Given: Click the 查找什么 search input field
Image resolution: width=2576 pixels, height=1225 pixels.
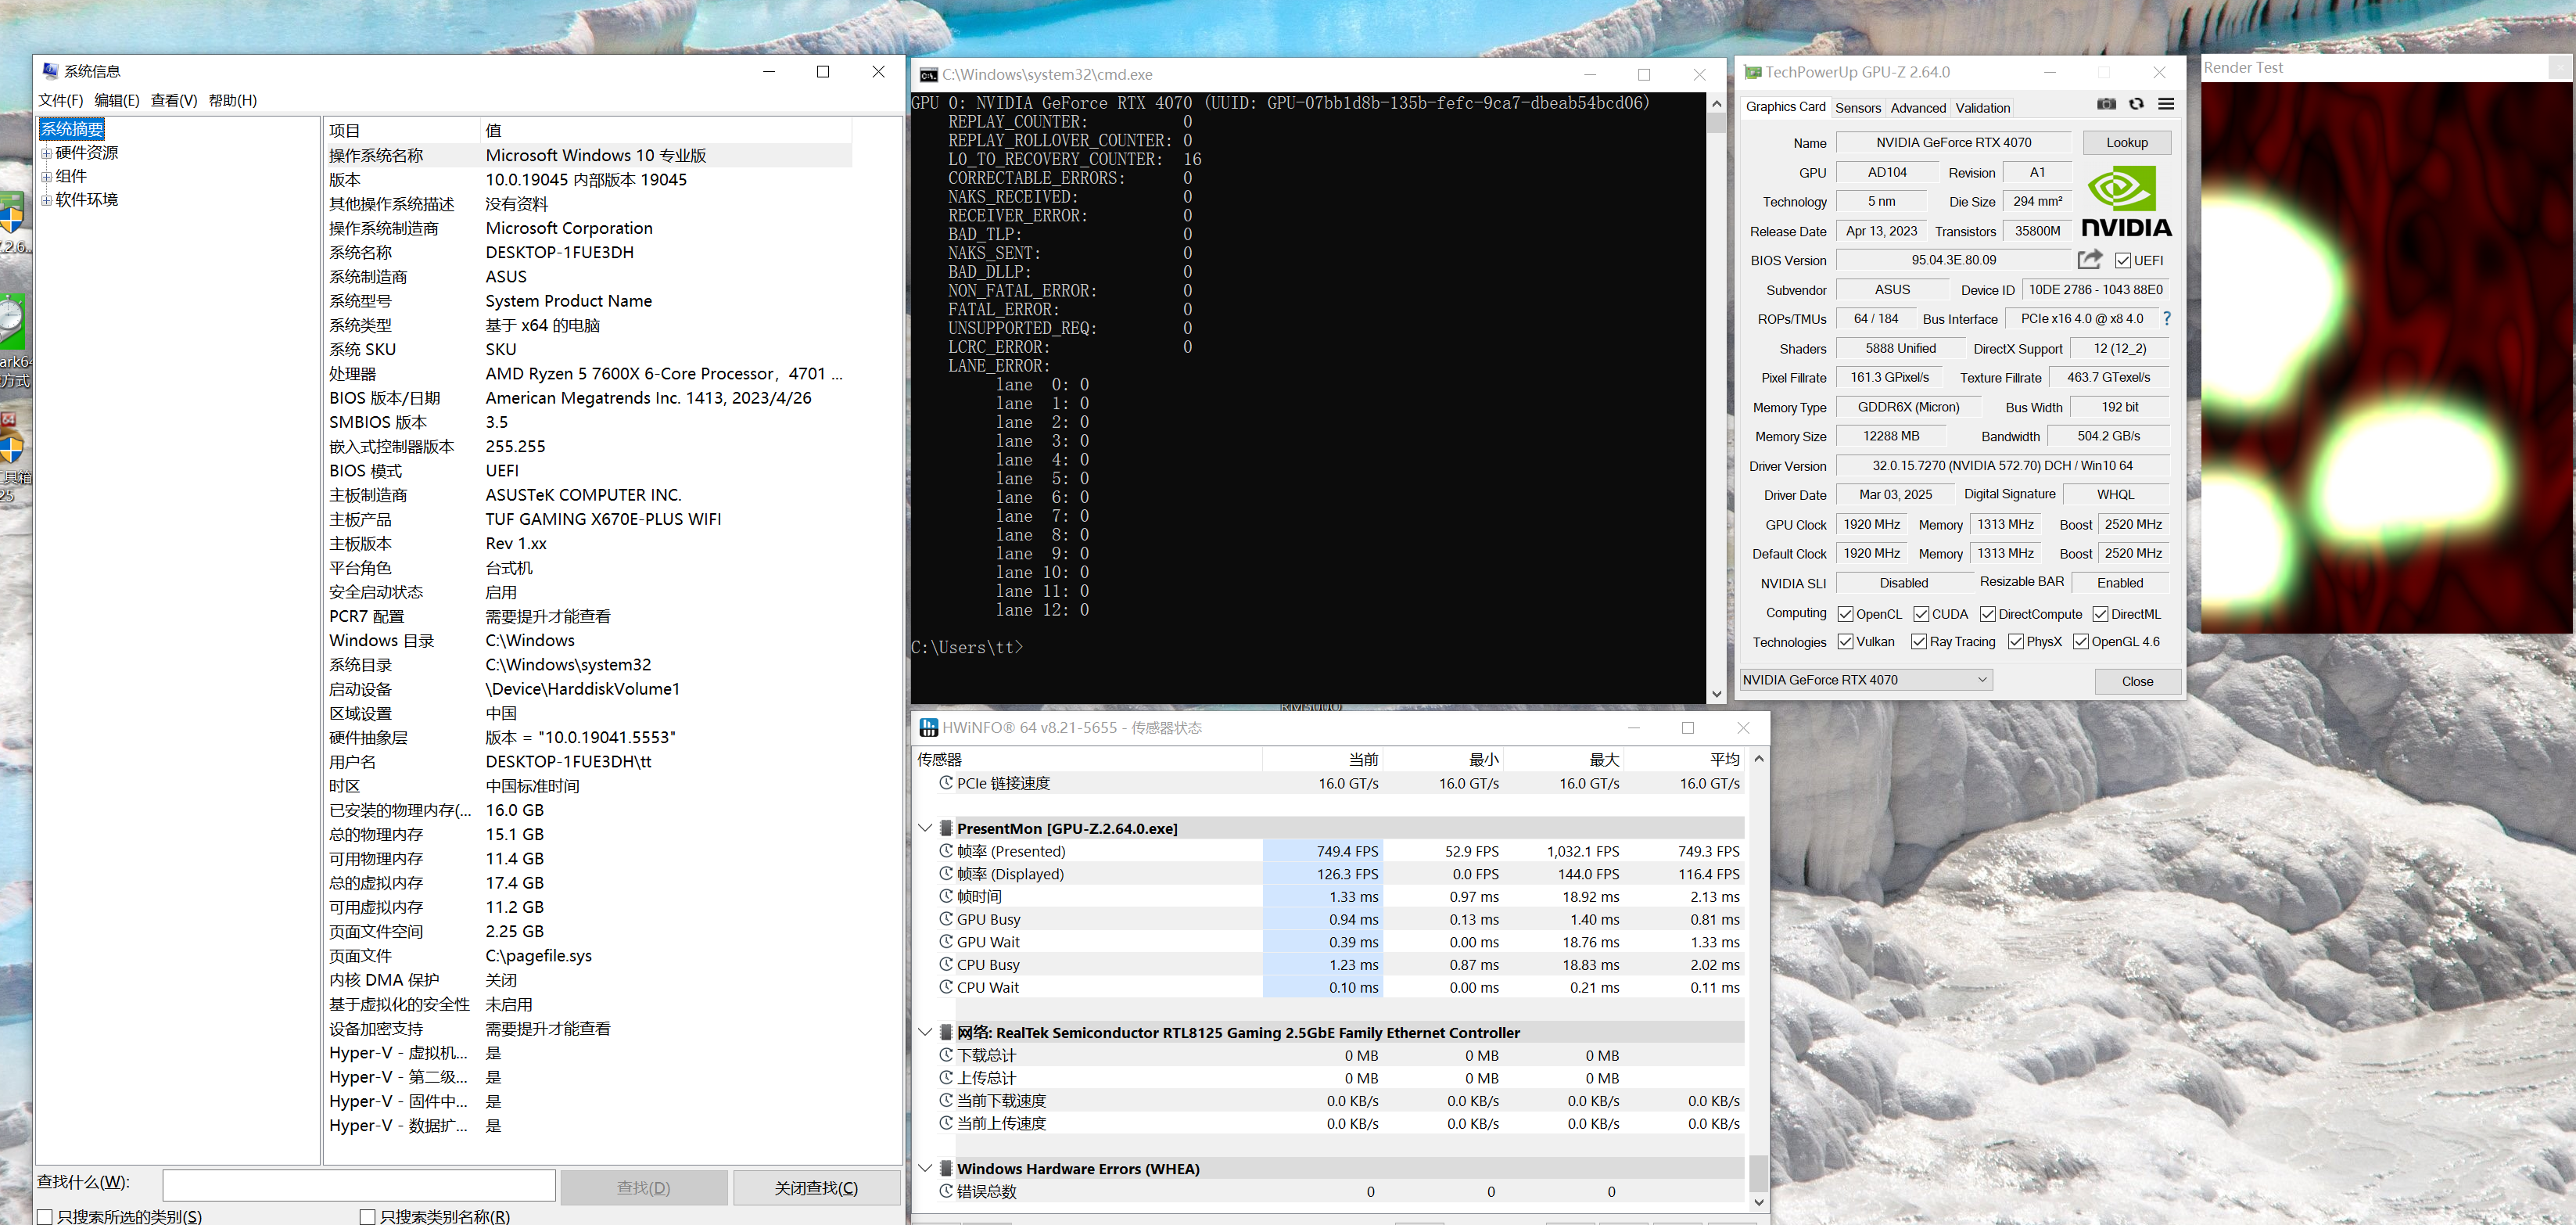Looking at the screenshot, I should 359,1185.
